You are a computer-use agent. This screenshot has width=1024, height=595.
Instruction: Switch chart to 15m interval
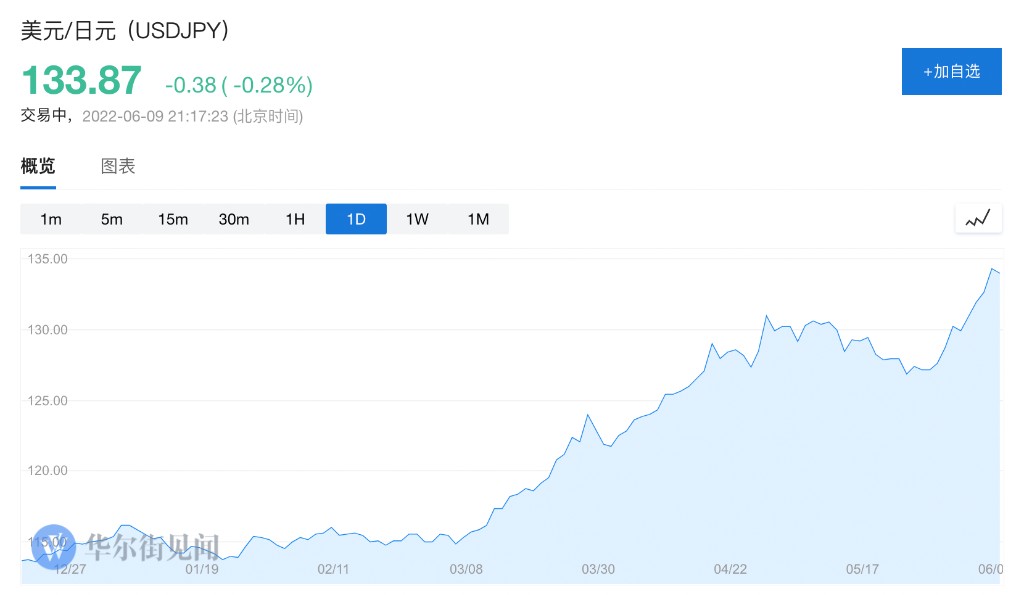pyautogui.click(x=173, y=219)
